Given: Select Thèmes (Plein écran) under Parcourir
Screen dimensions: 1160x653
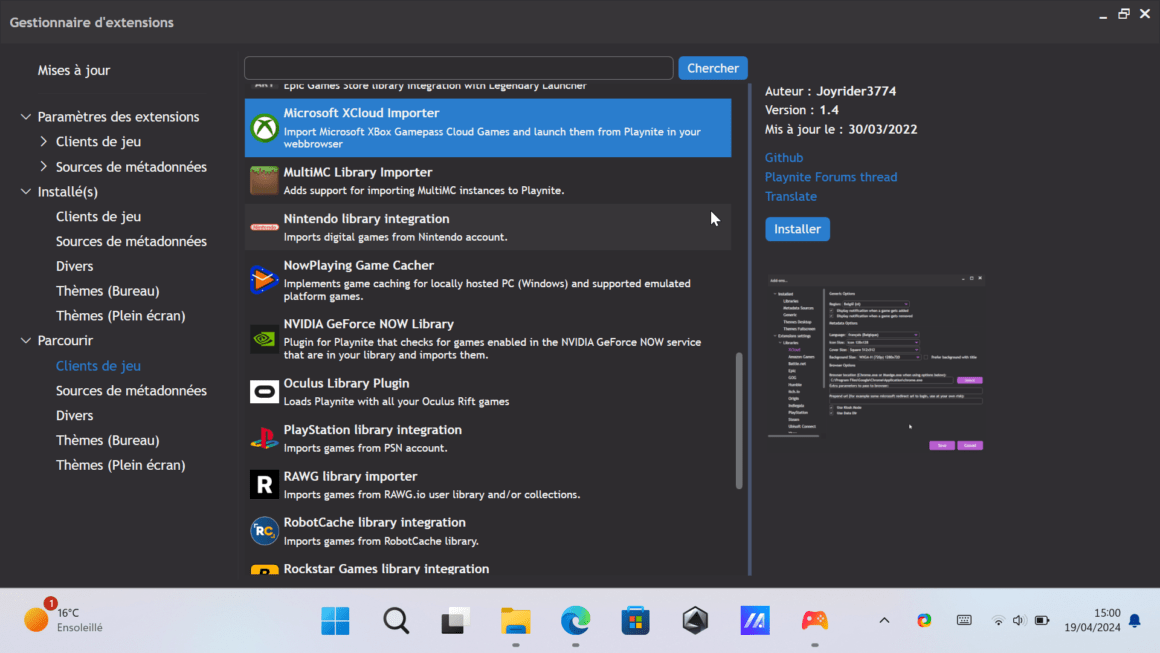Looking at the screenshot, I should point(121,465).
